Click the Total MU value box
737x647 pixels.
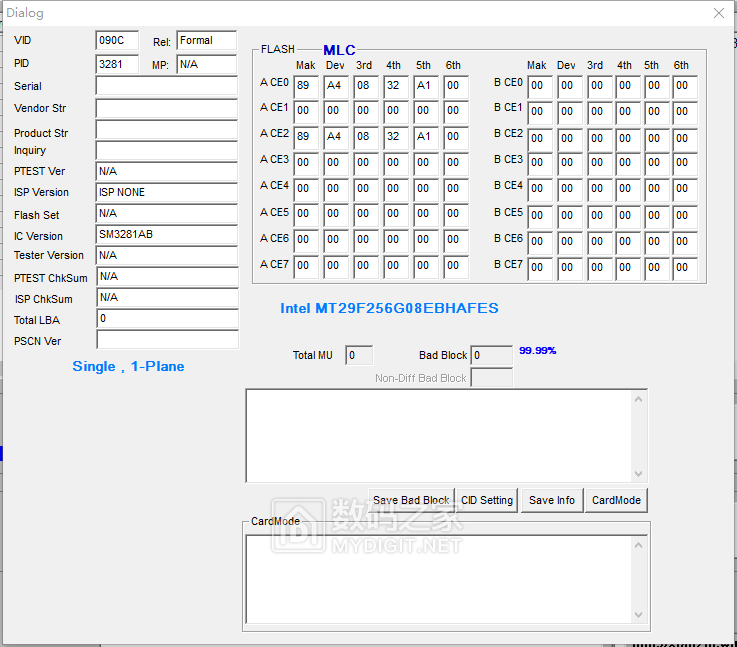[x=359, y=355]
